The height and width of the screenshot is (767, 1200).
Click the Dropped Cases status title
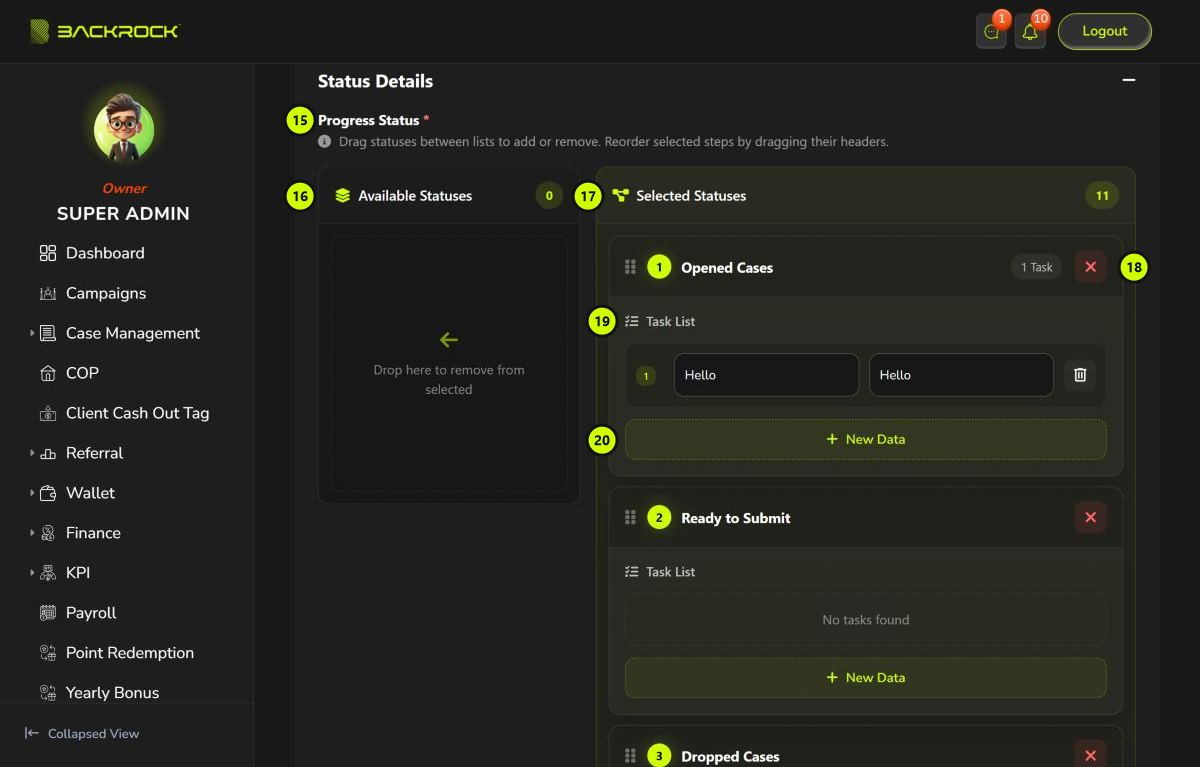(730, 757)
